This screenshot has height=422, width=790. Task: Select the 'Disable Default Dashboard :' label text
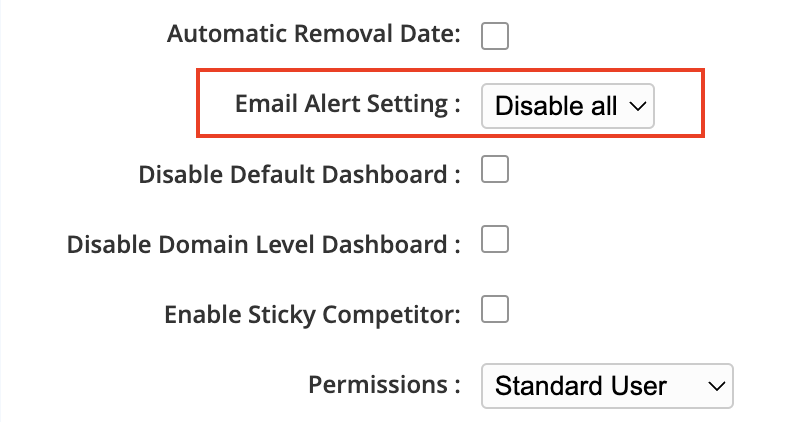pos(299,174)
